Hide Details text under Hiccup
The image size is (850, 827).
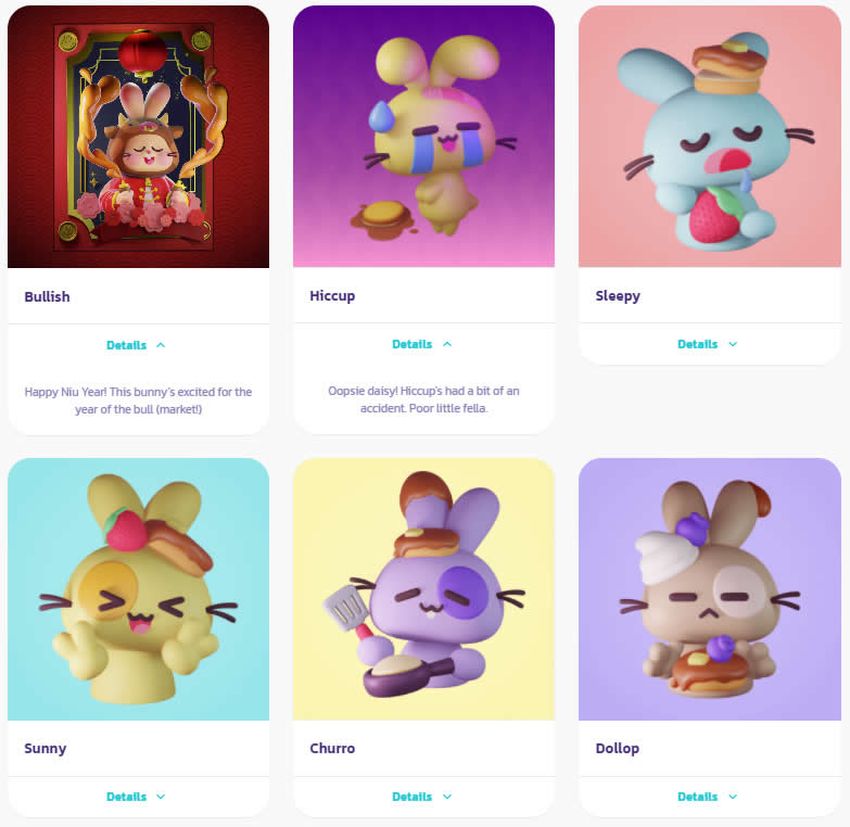click(412, 344)
